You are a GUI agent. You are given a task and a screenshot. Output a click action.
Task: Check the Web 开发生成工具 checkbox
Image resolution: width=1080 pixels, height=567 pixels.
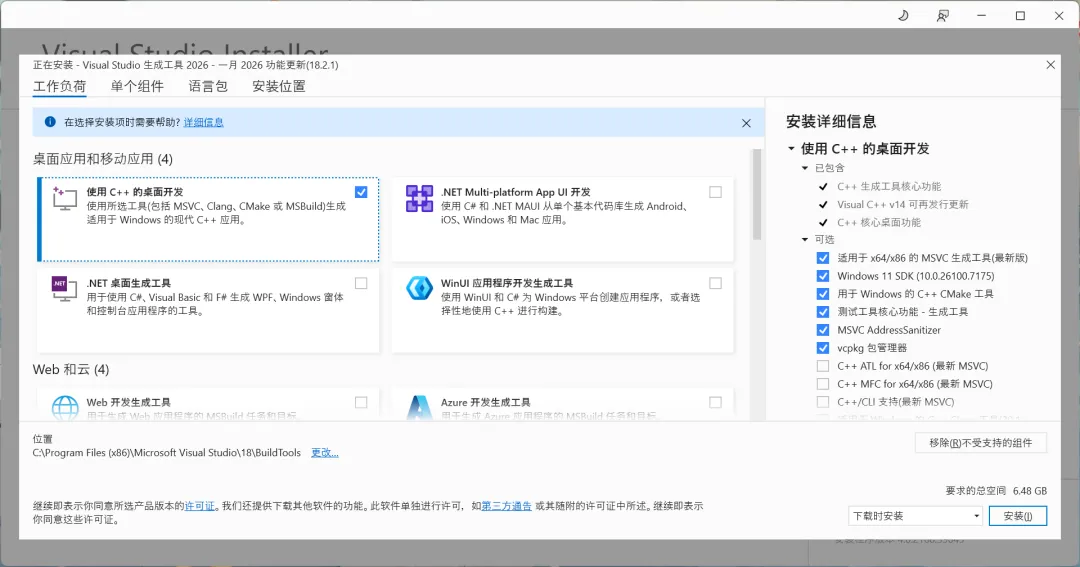tap(361, 402)
